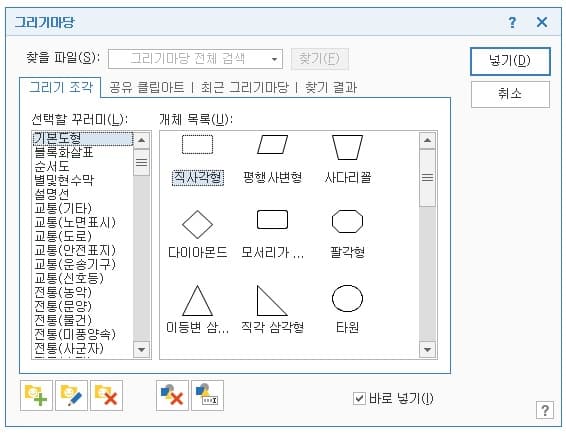Select the 타원 ellipse shape

pos(347,298)
